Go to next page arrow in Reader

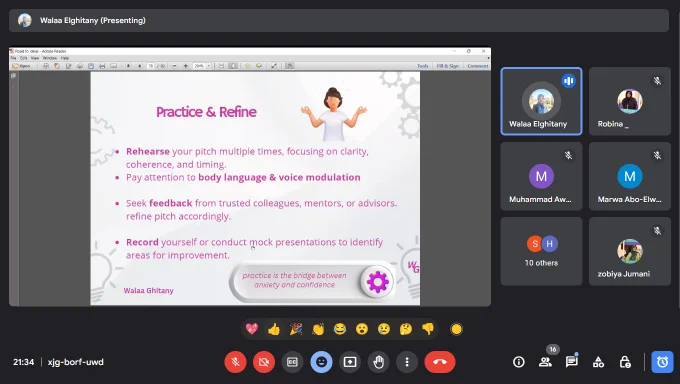point(140,66)
